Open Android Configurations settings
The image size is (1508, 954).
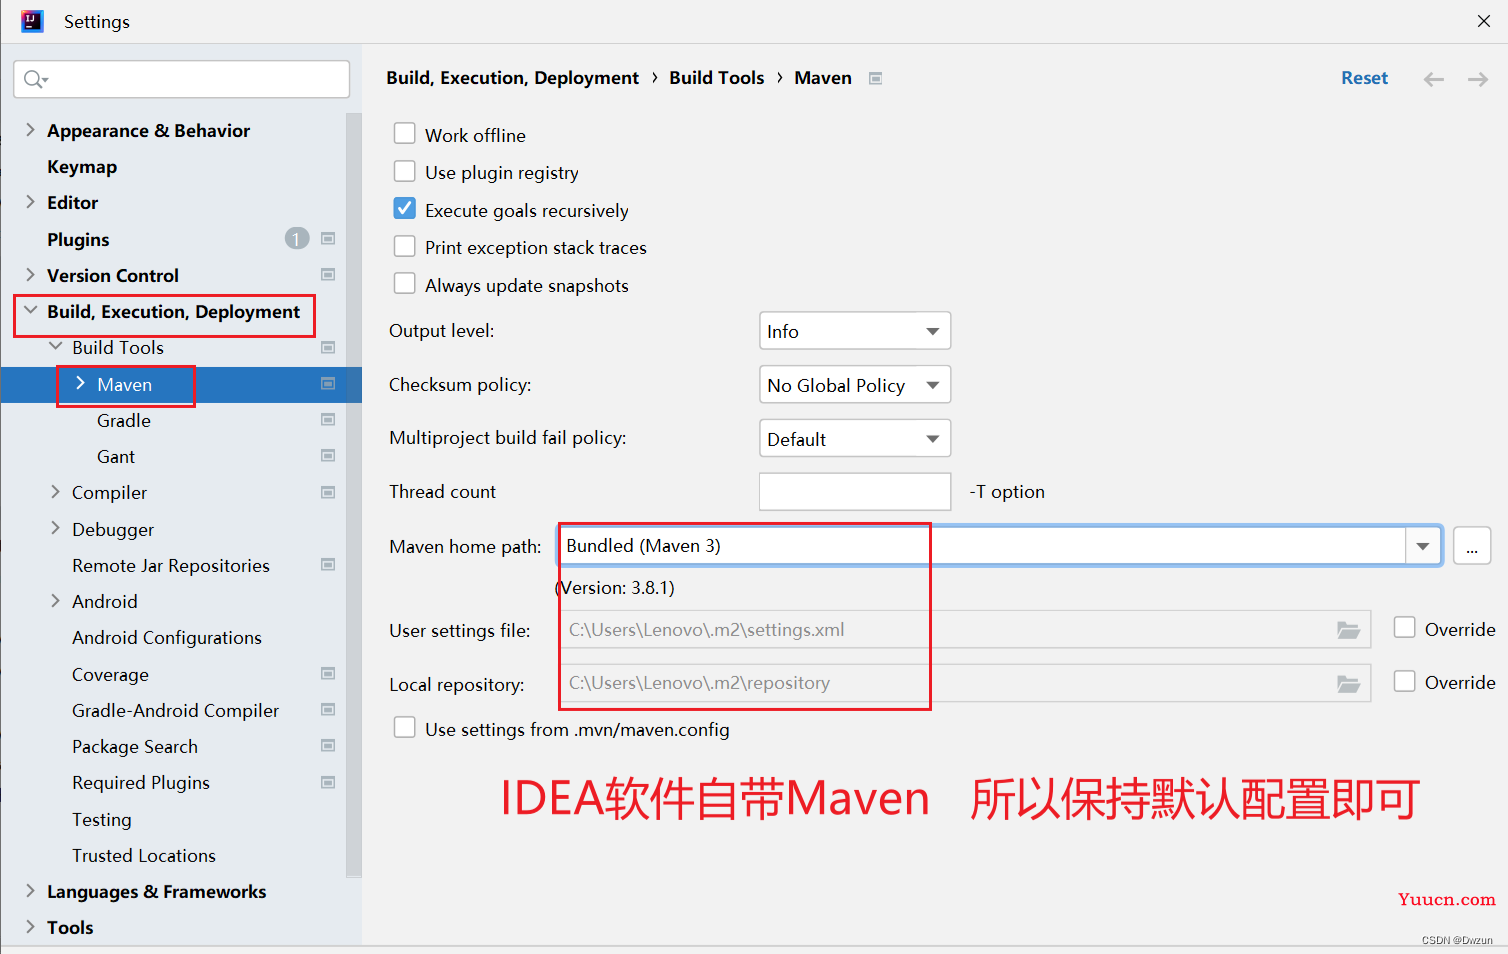167,638
